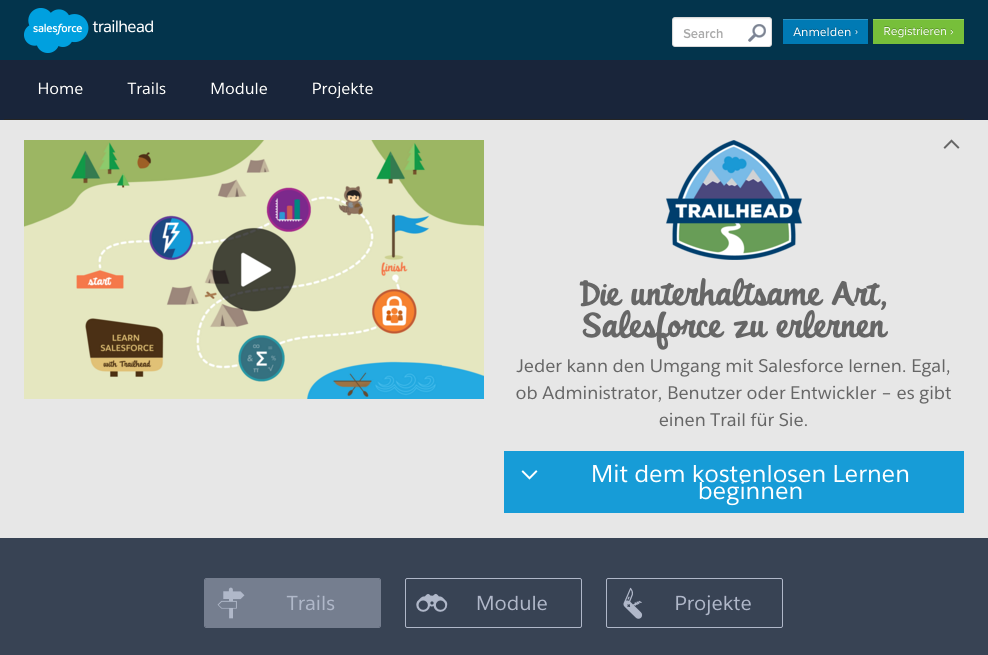Select the Module filter button at bottom
The width and height of the screenshot is (988, 655).
493,603
